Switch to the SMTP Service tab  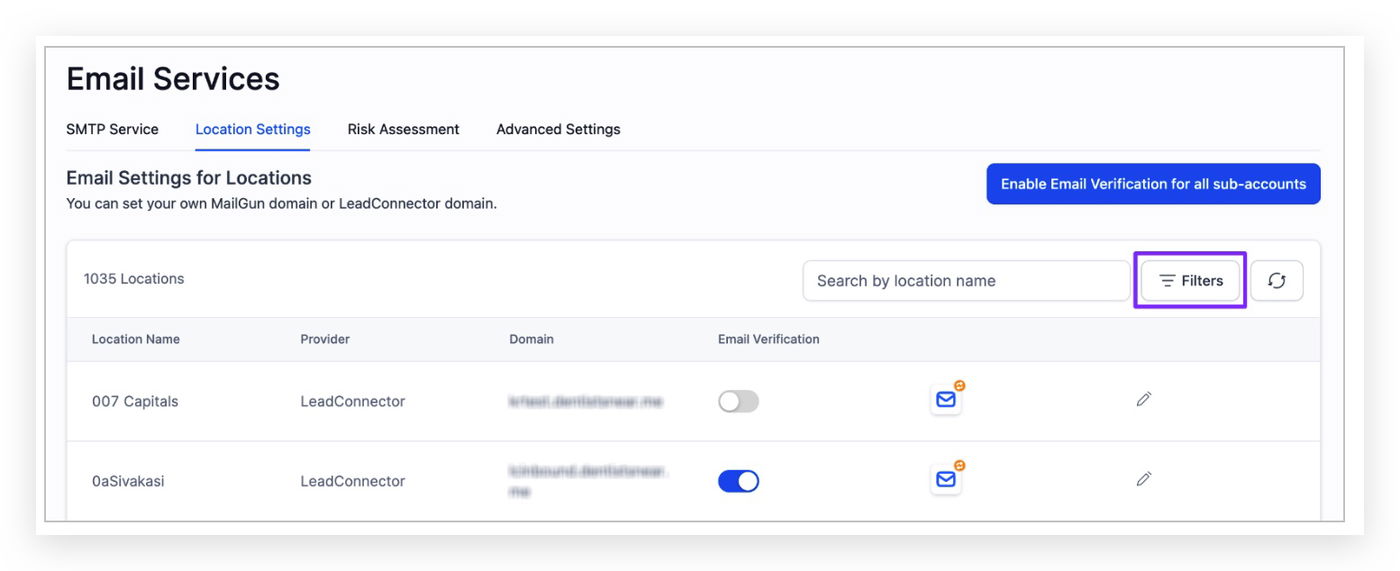pos(112,129)
